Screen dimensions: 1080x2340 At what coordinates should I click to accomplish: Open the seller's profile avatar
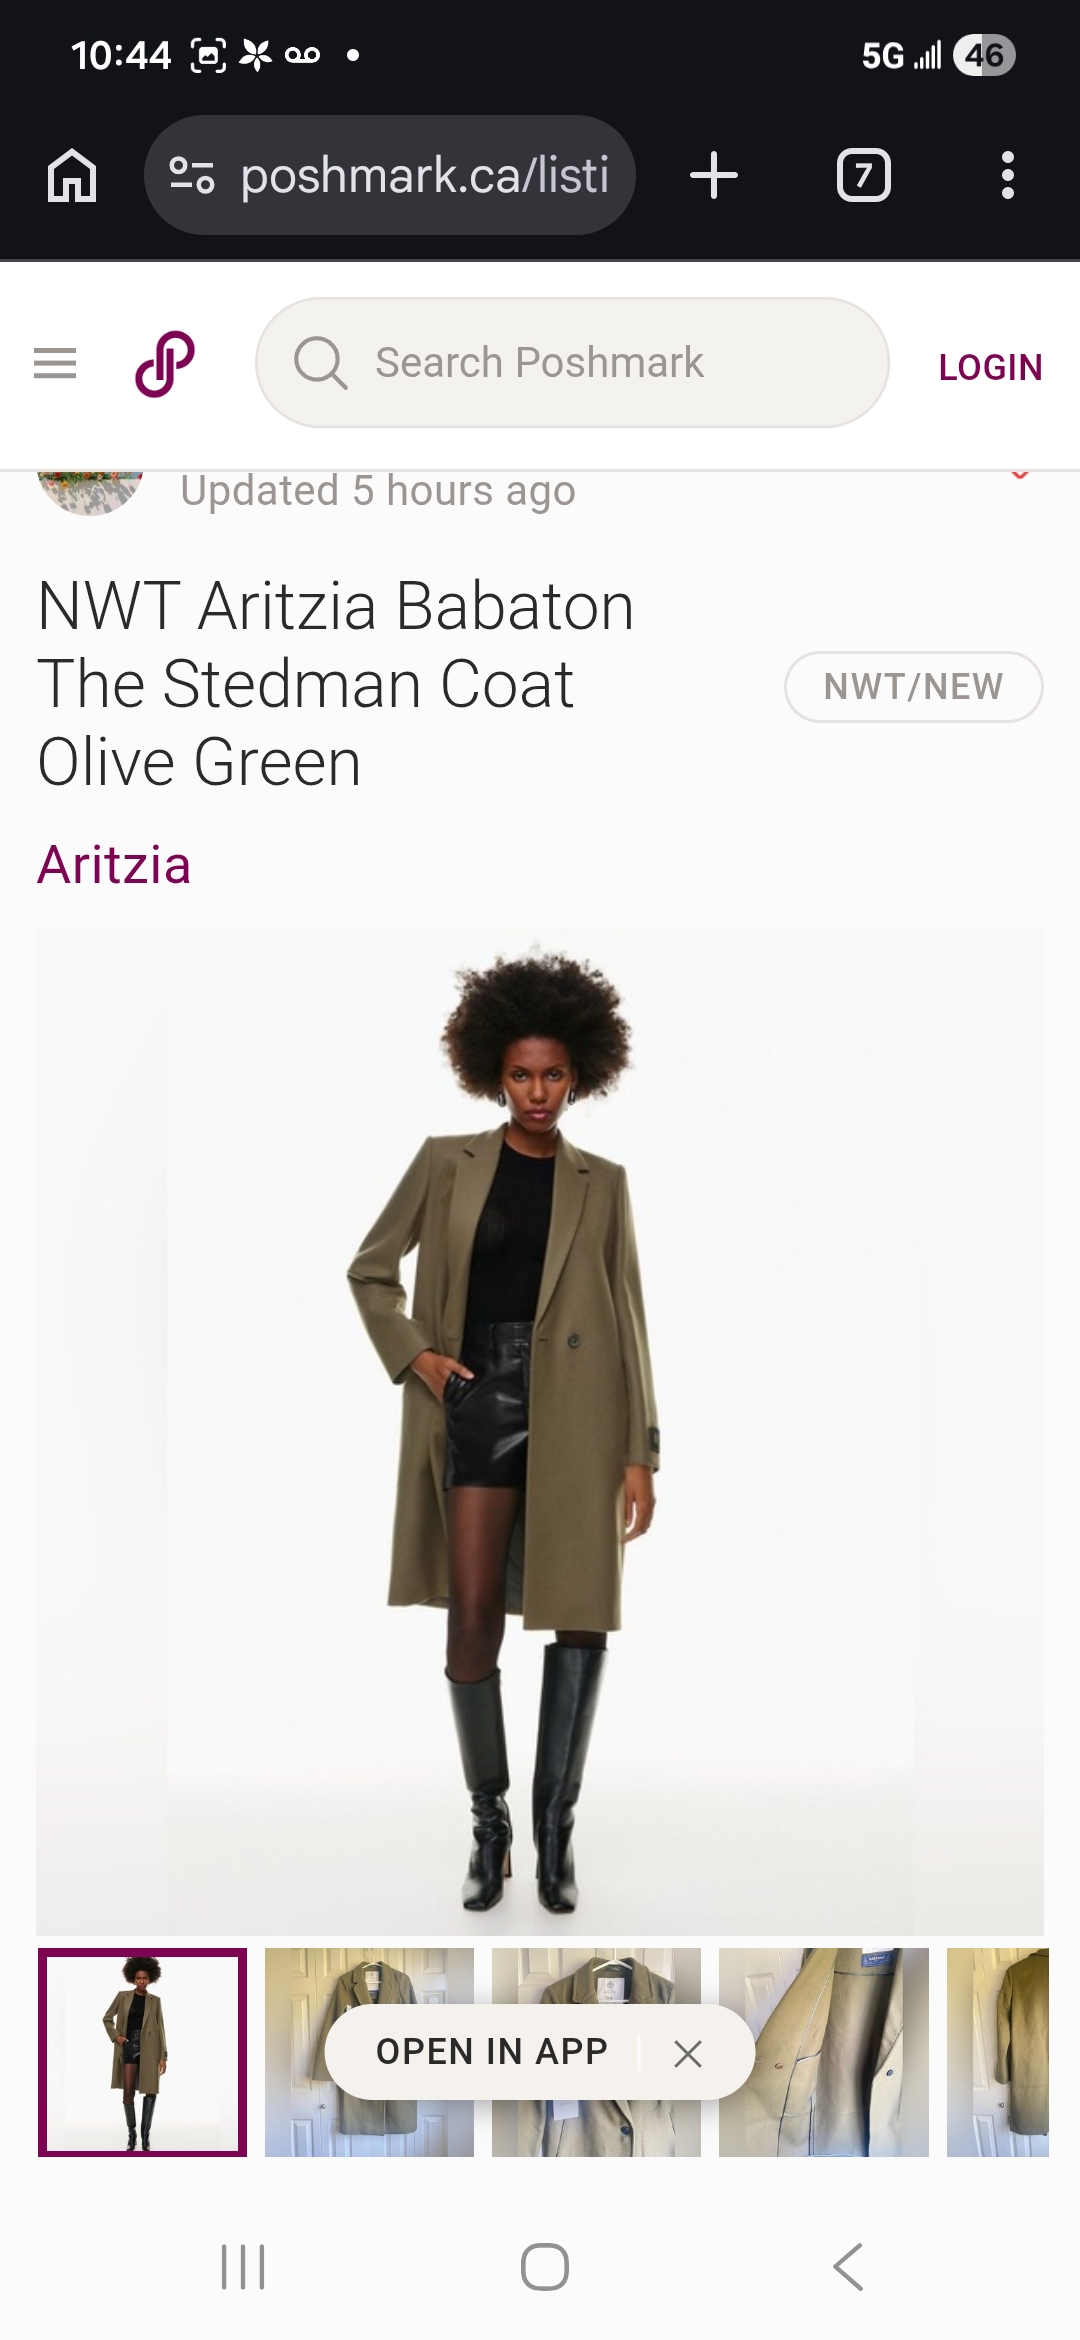90,492
